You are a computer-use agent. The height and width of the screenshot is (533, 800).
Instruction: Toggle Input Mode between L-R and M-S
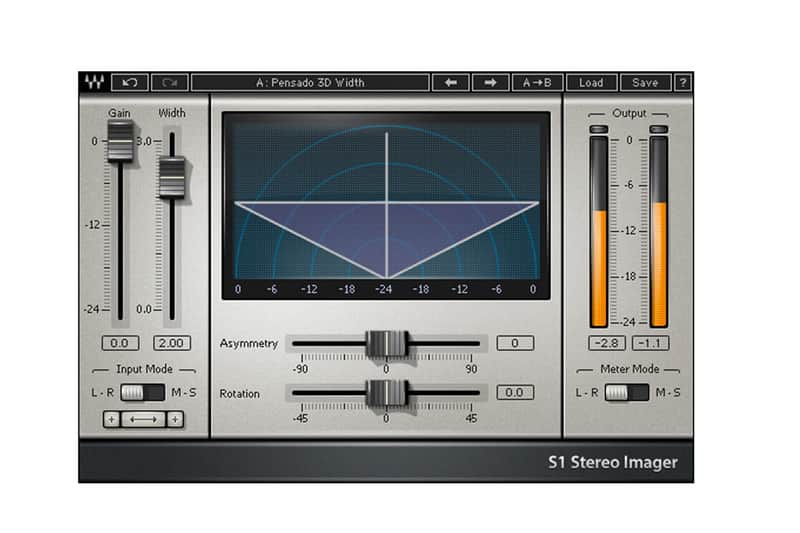[143, 392]
